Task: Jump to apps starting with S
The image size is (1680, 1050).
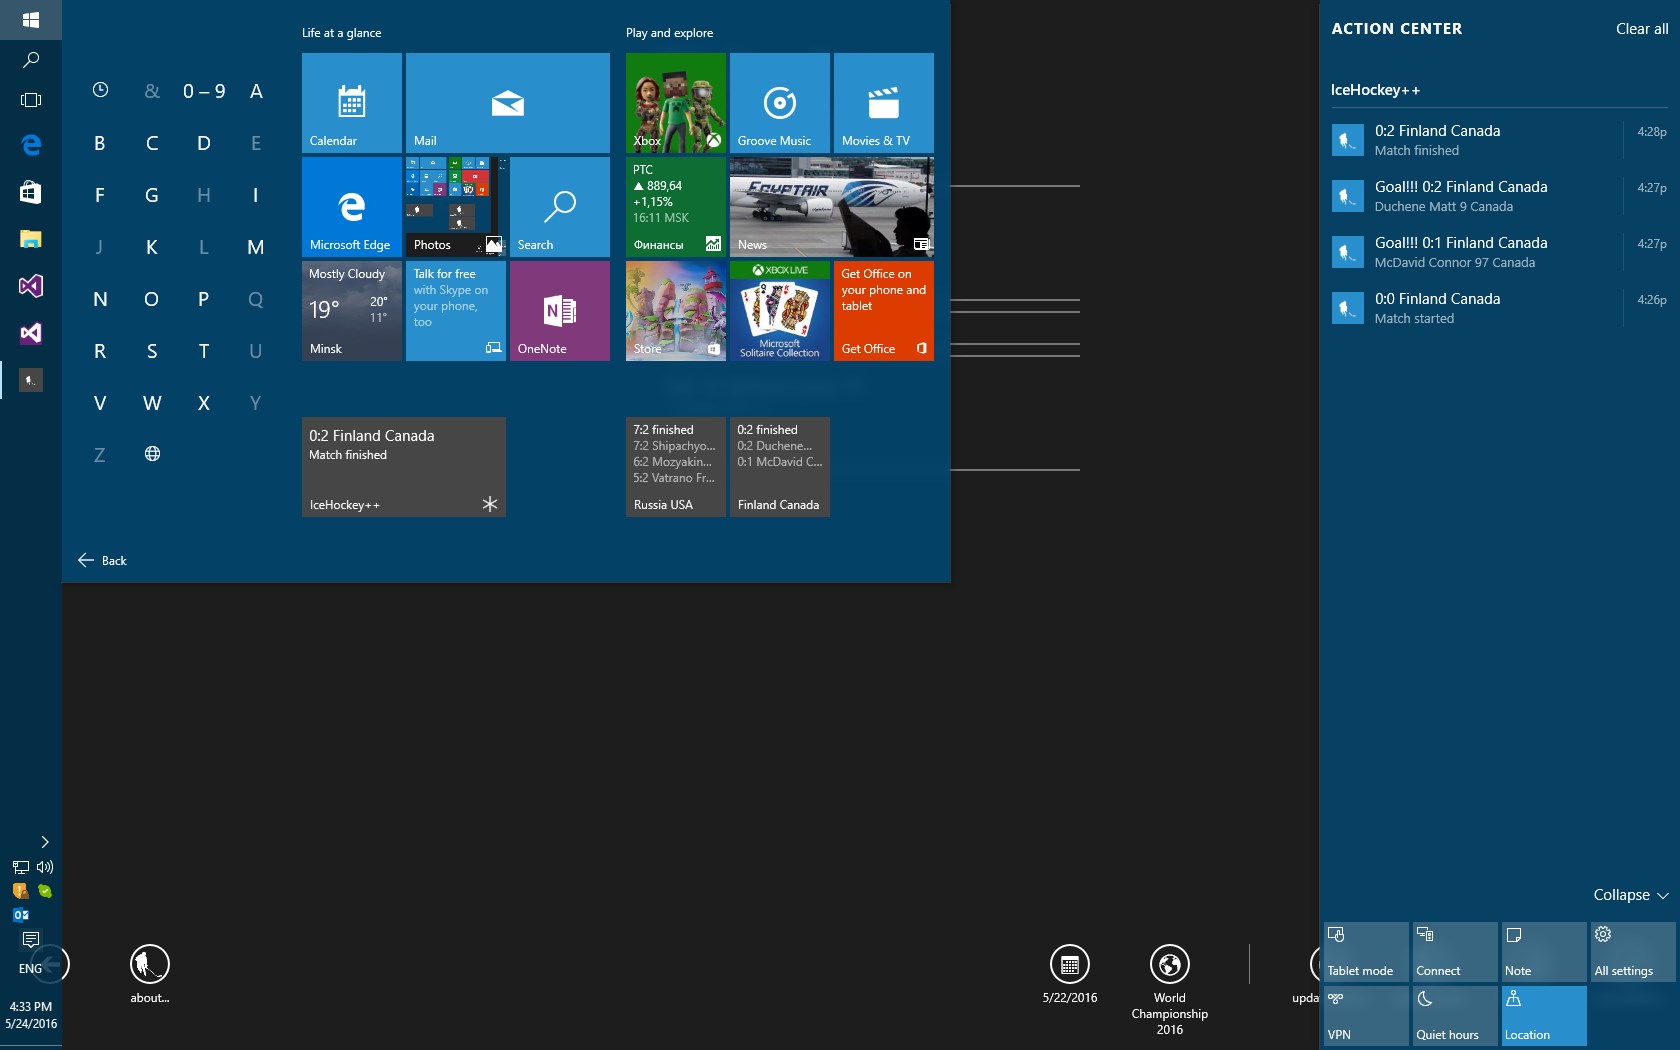Action: pyautogui.click(x=152, y=351)
